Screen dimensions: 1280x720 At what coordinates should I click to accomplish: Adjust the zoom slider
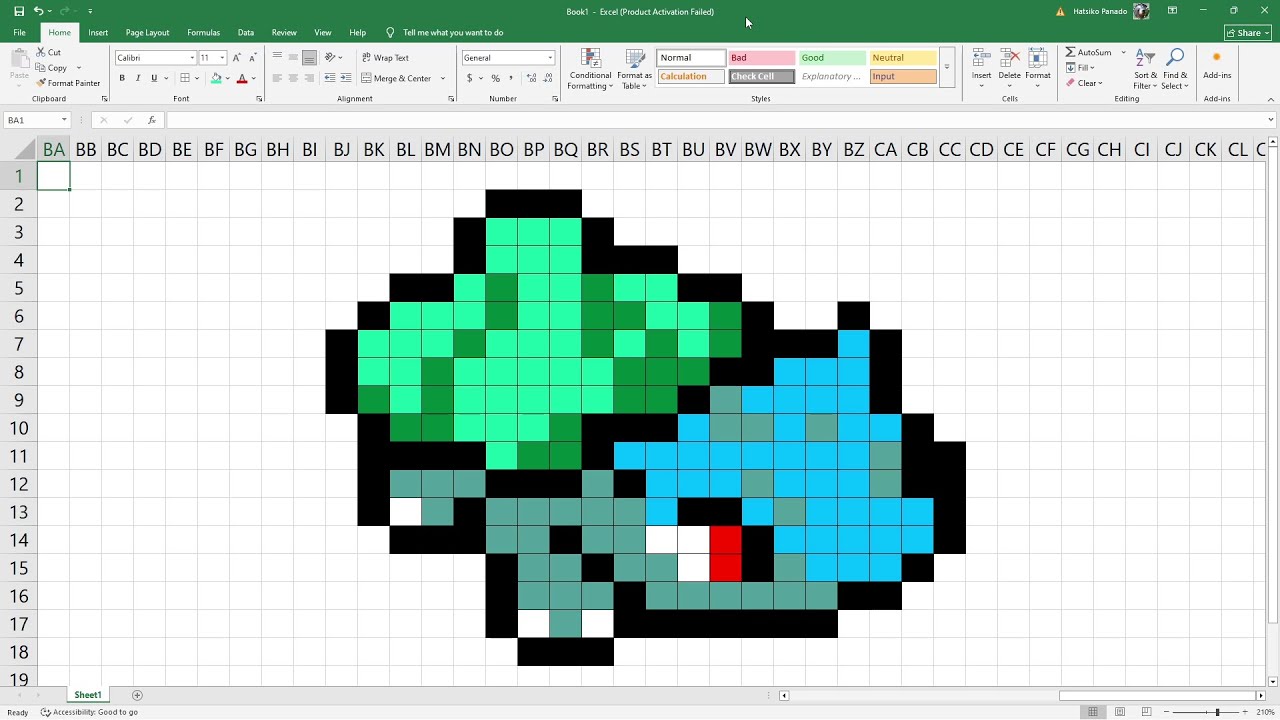click(1217, 712)
